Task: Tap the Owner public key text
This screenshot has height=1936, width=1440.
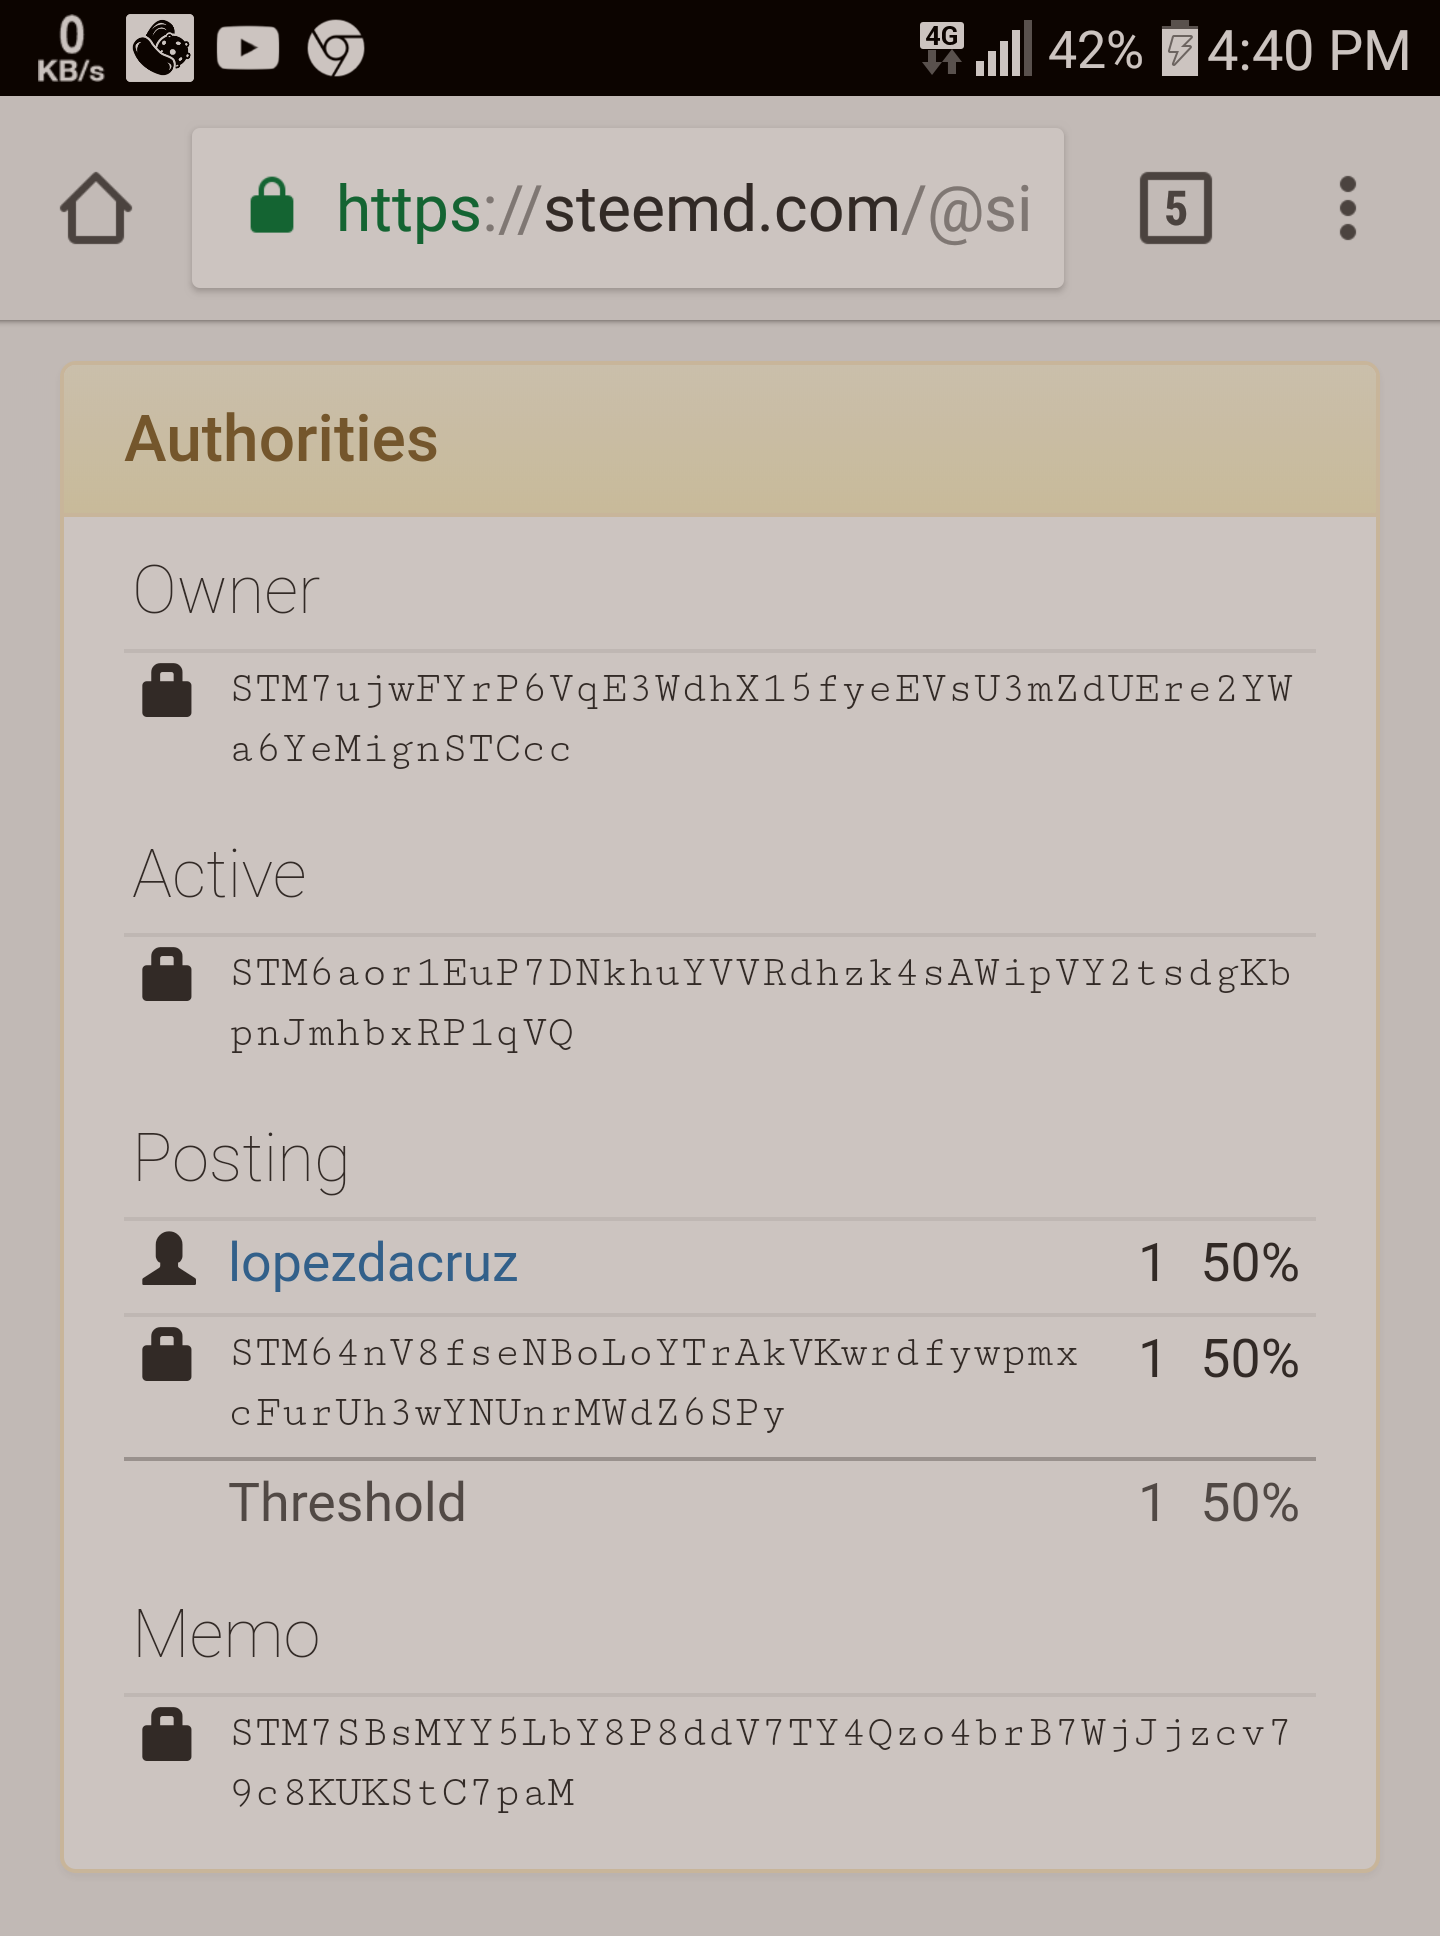Action: tap(760, 719)
